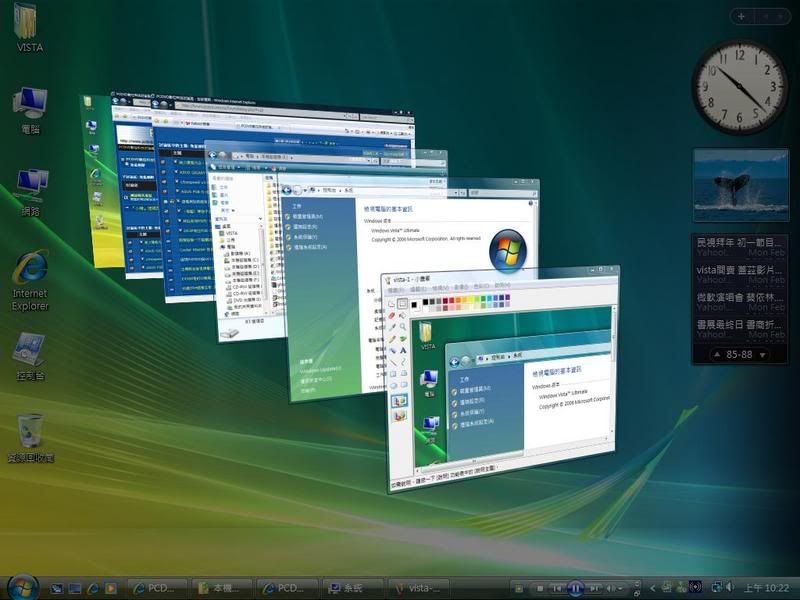Viewport: 800px width, 600px height.
Task: Show hidden tray icons with the chevron
Action: click(x=652, y=588)
